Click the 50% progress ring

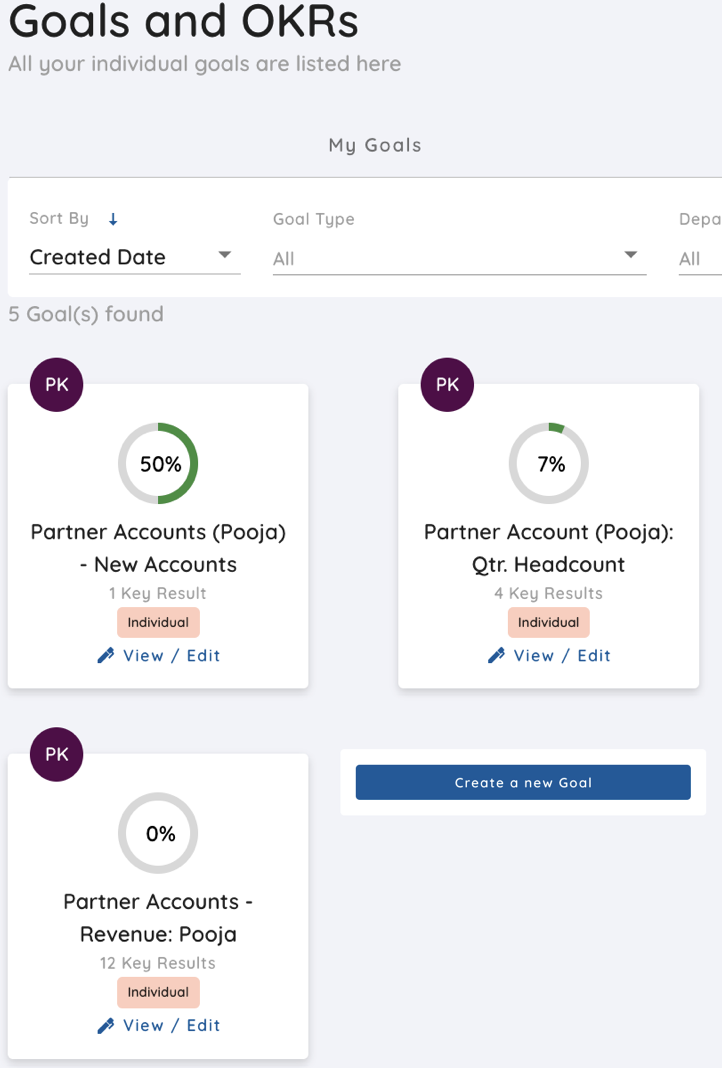click(x=158, y=464)
